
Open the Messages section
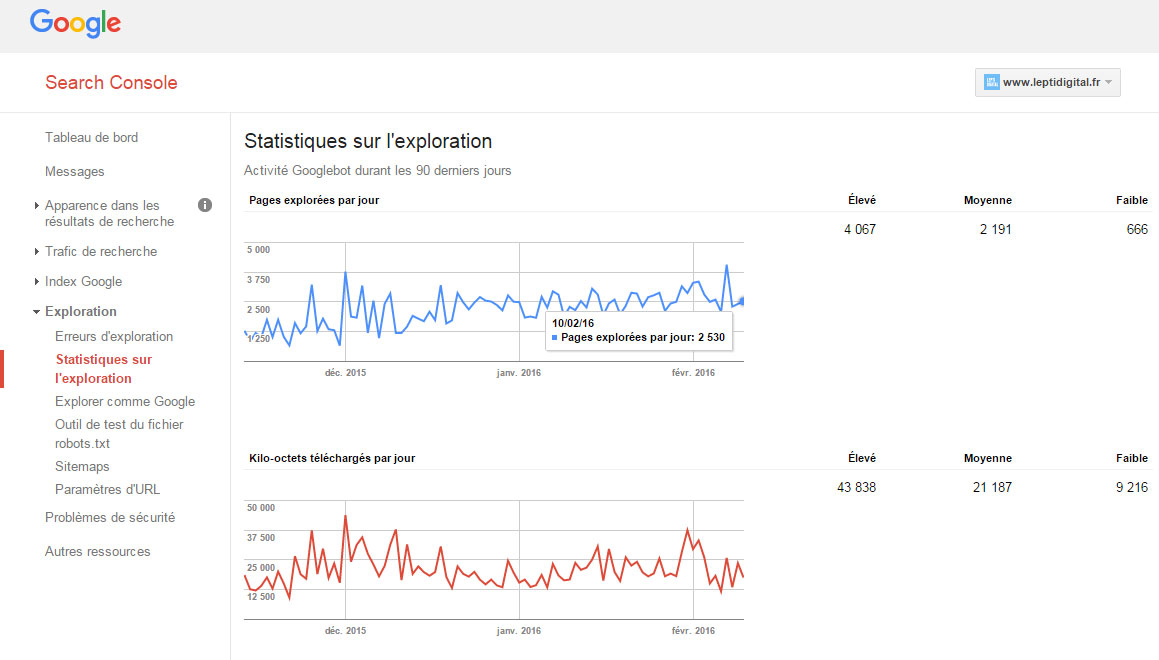click(x=75, y=171)
